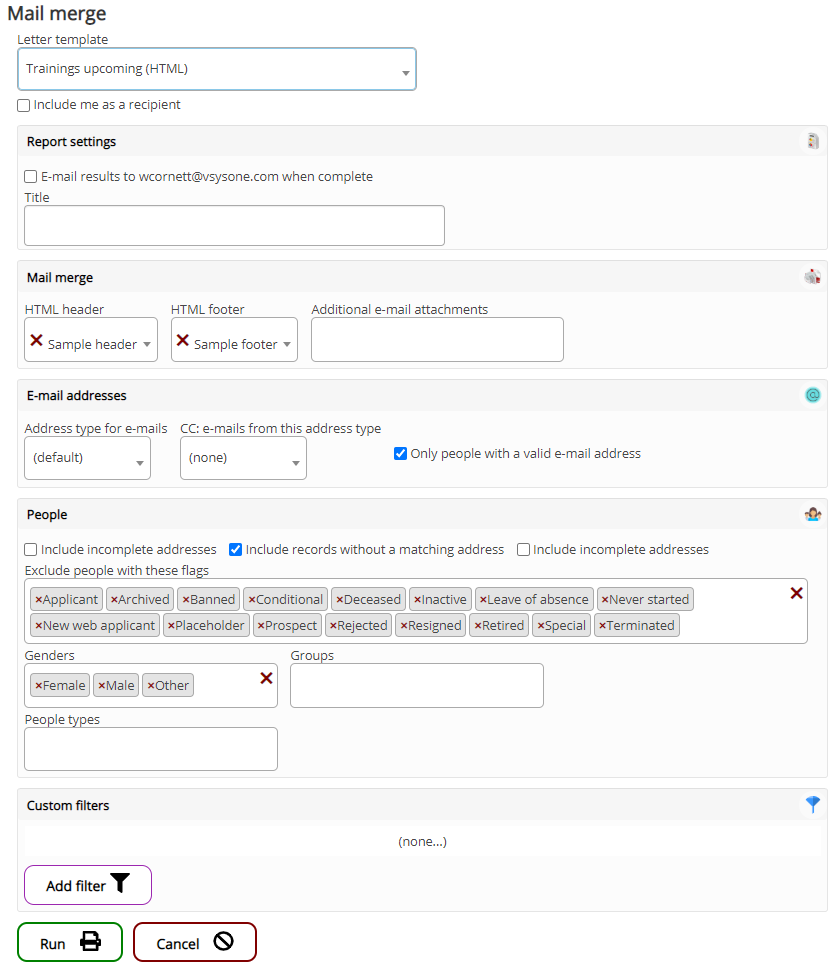
Task: Click into the Title text field
Action: pyautogui.click(x=234, y=226)
